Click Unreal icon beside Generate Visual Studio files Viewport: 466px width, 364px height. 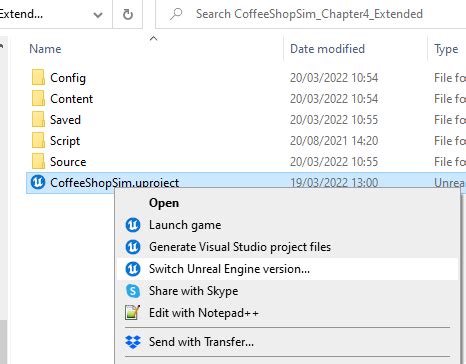point(133,247)
